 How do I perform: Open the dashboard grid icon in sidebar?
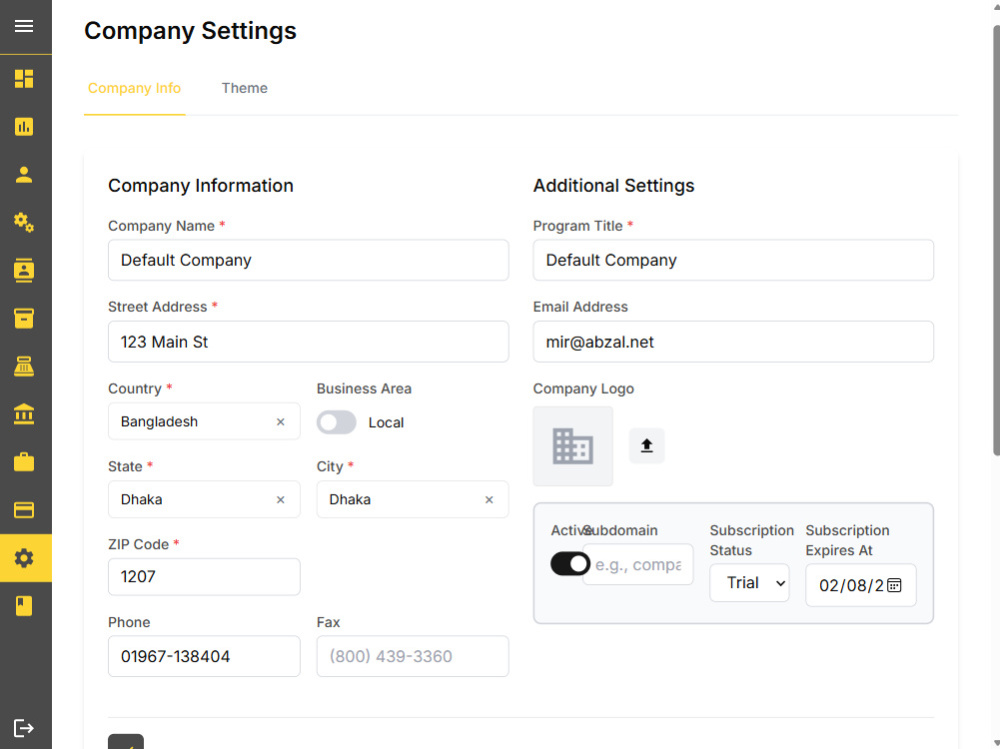24,78
